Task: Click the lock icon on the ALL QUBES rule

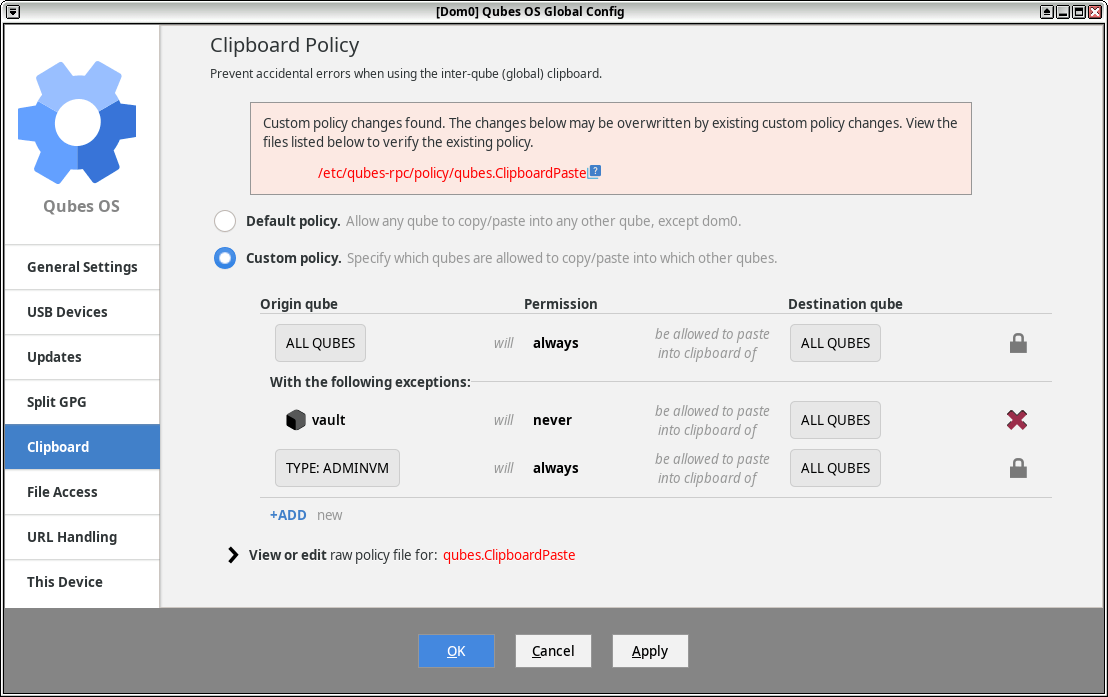Action: click(x=1018, y=342)
